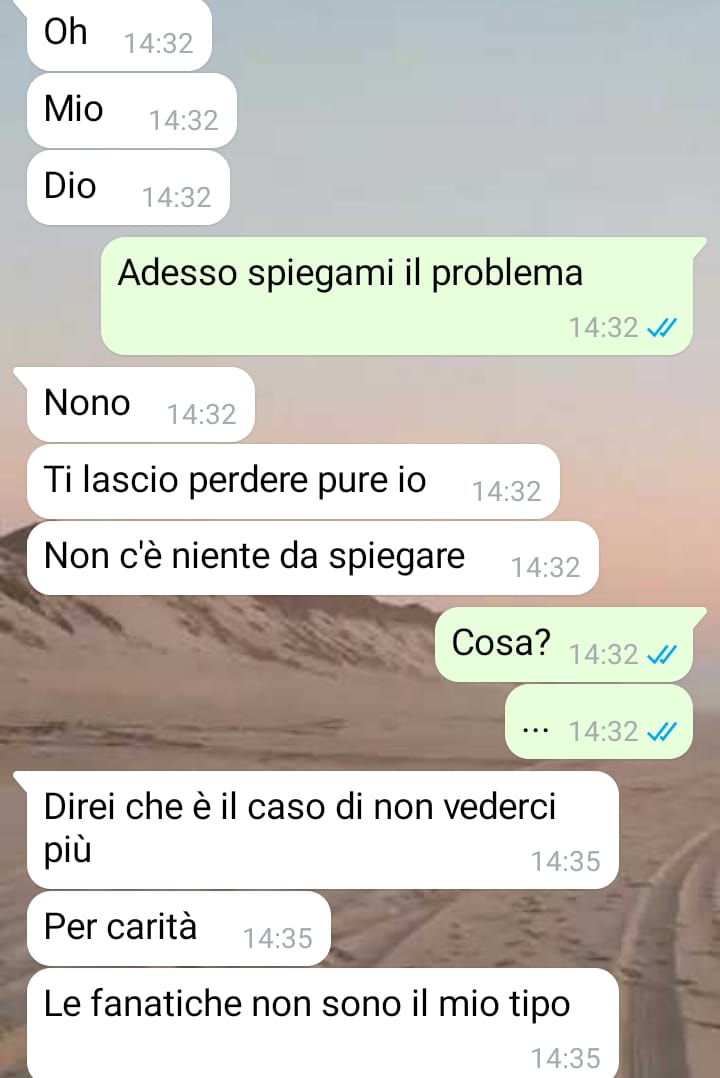Tap the 'Per carità' message bubble
The width and height of the screenshot is (720, 1078).
178,929
